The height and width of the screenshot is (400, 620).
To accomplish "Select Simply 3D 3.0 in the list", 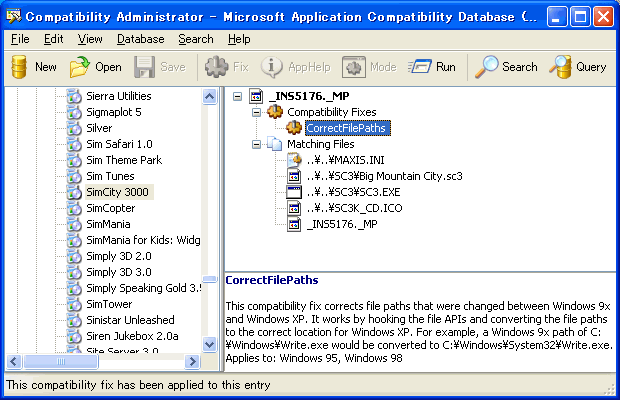I will (119, 272).
